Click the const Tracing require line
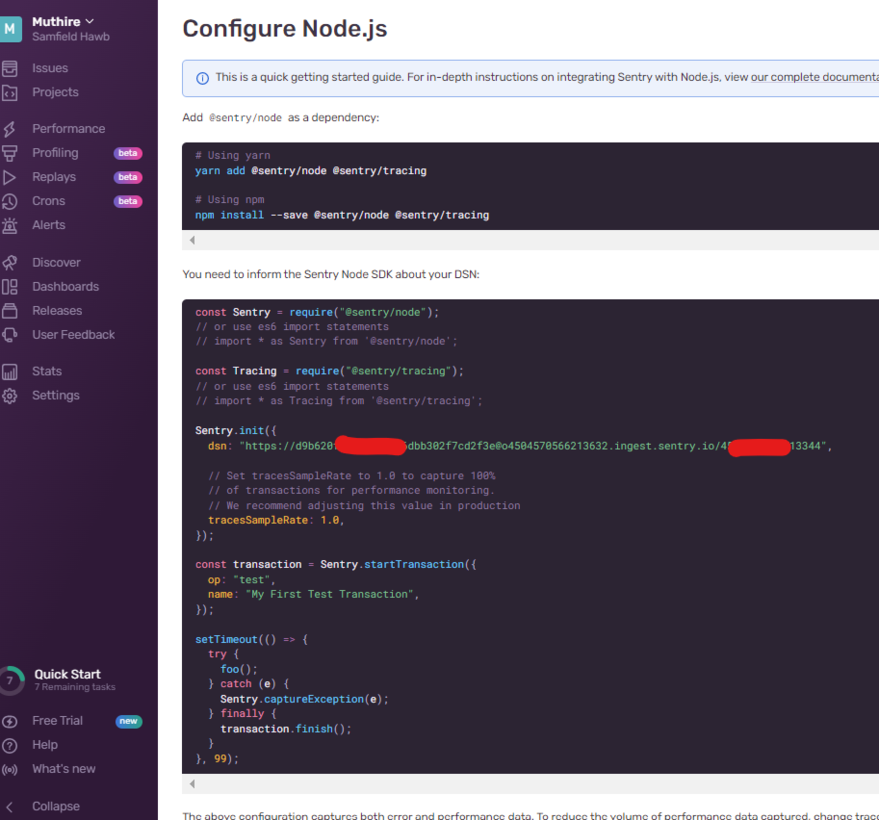The height and width of the screenshot is (820, 879). (330, 371)
